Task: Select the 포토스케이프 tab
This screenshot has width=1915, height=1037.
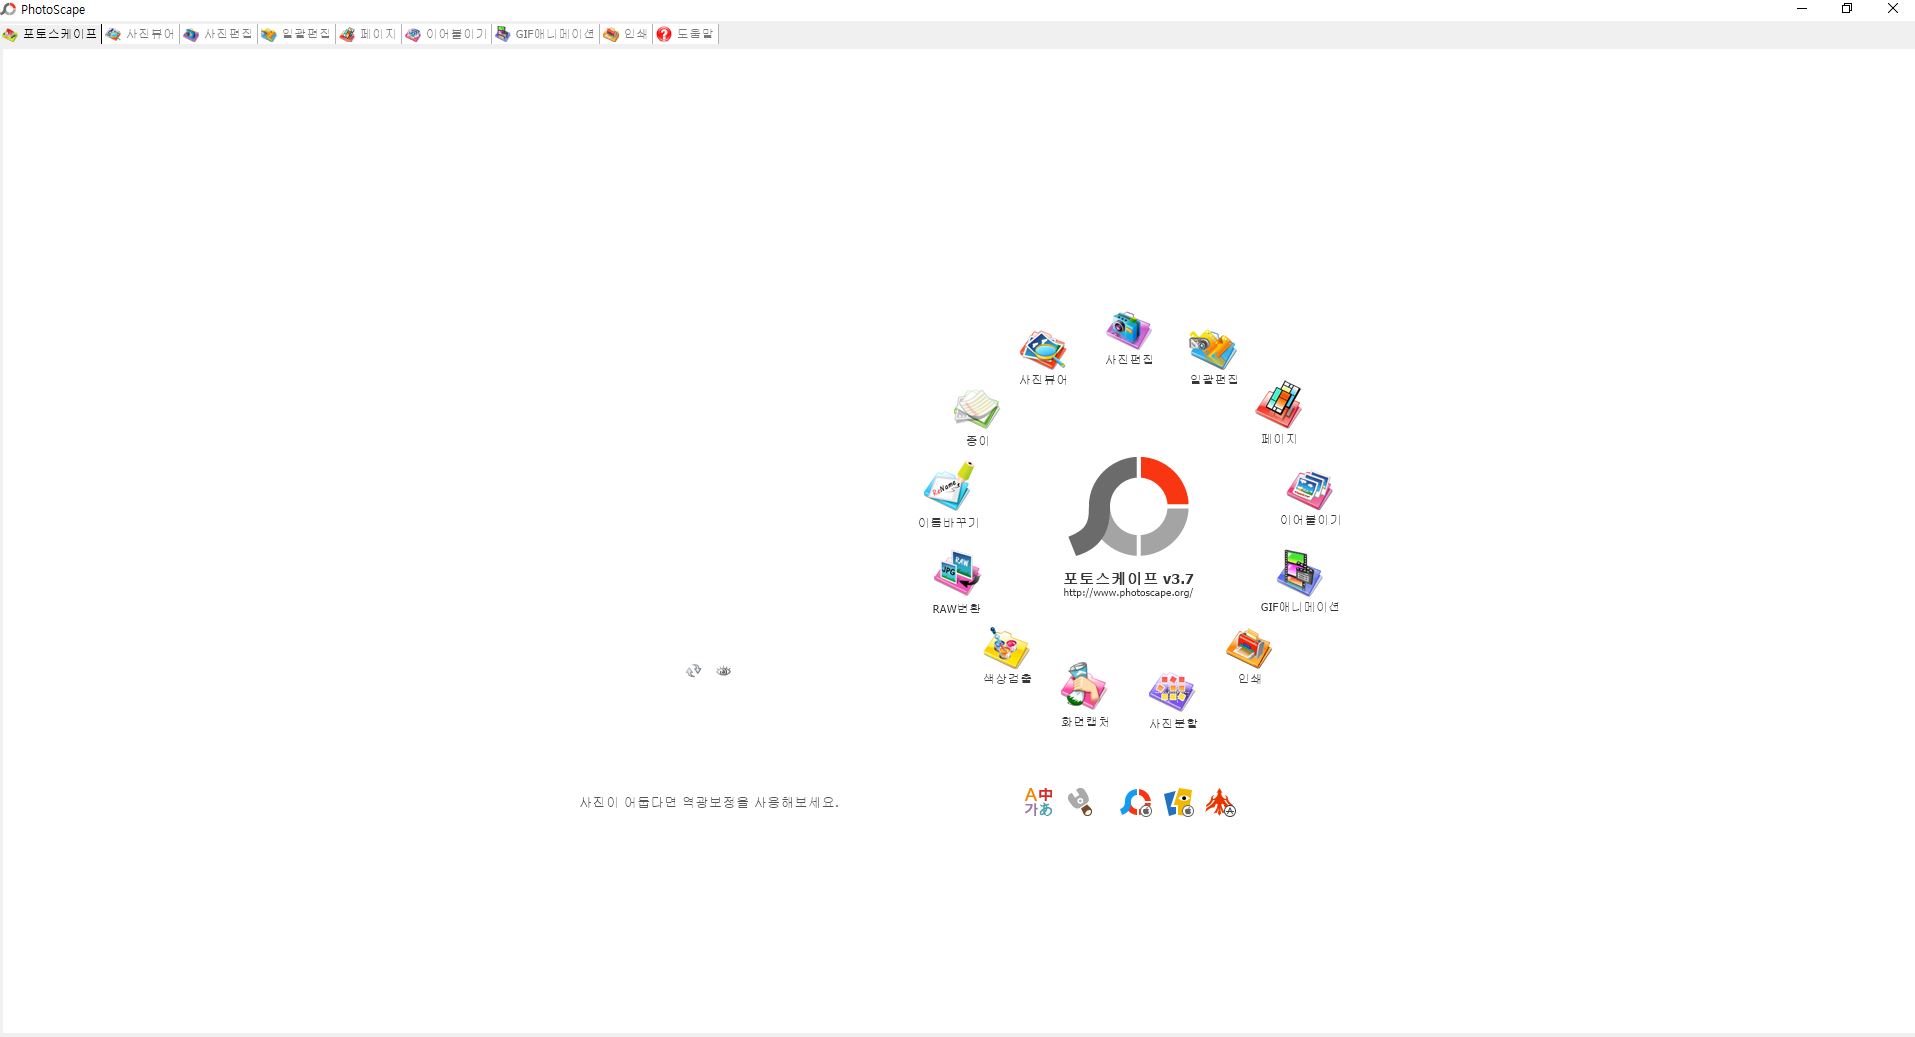Action: [51, 34]
